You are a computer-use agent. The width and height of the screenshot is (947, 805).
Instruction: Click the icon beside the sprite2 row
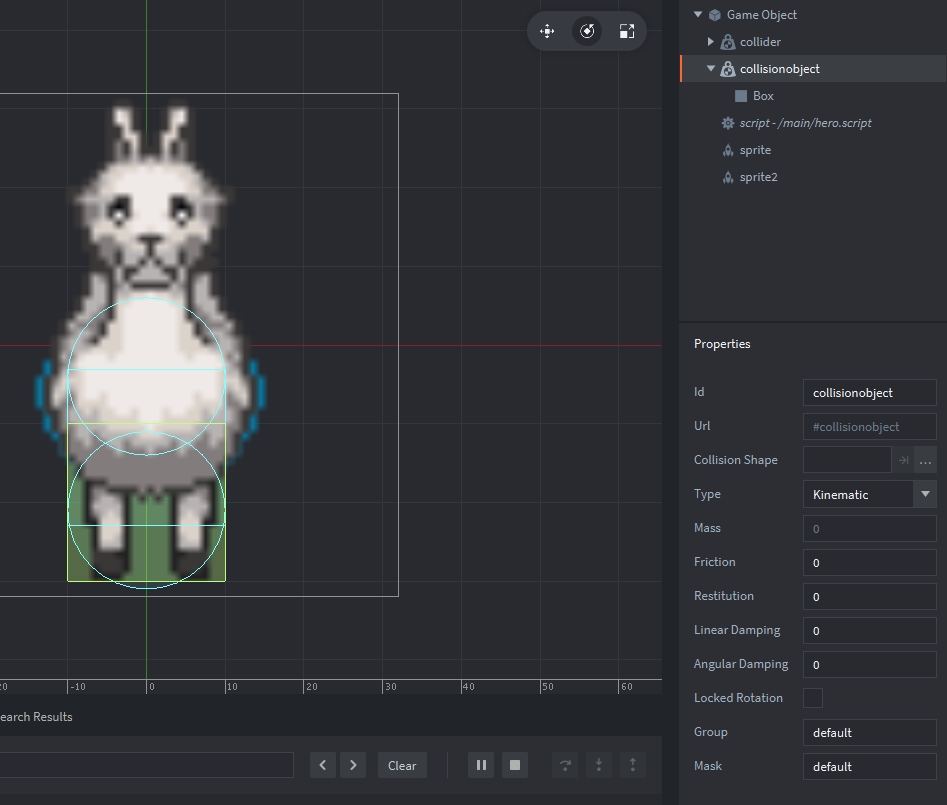[728, 178]
